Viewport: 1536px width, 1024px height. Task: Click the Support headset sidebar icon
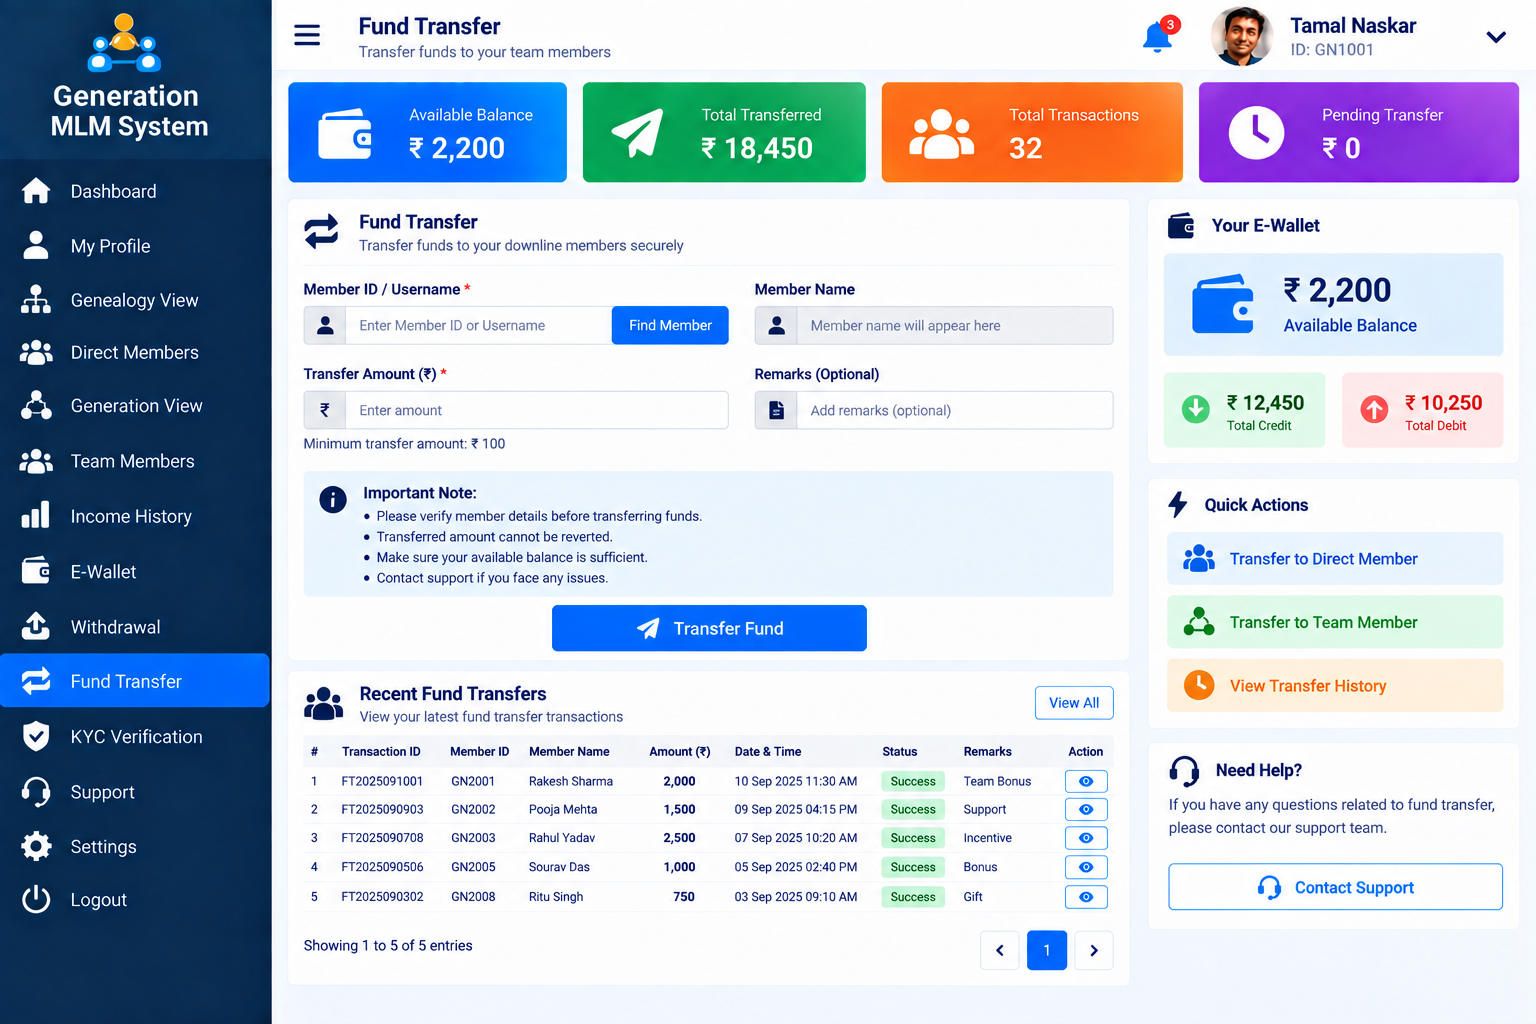coord(36,792)
